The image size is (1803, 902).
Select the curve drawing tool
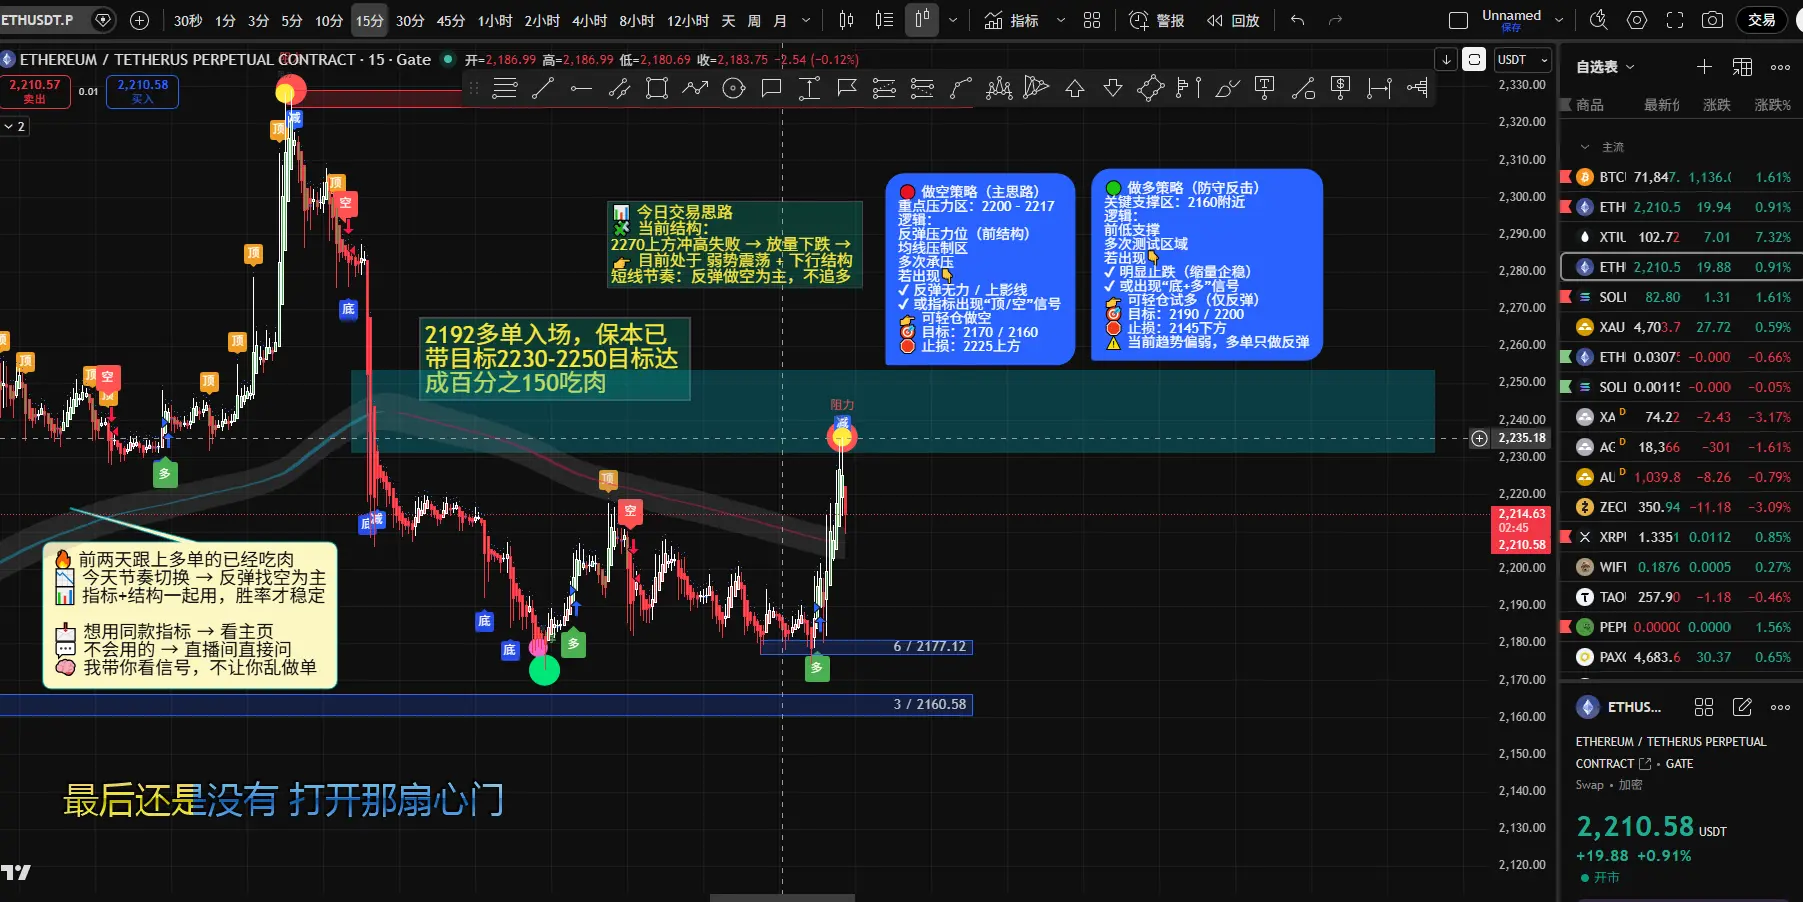pos(961,88)
